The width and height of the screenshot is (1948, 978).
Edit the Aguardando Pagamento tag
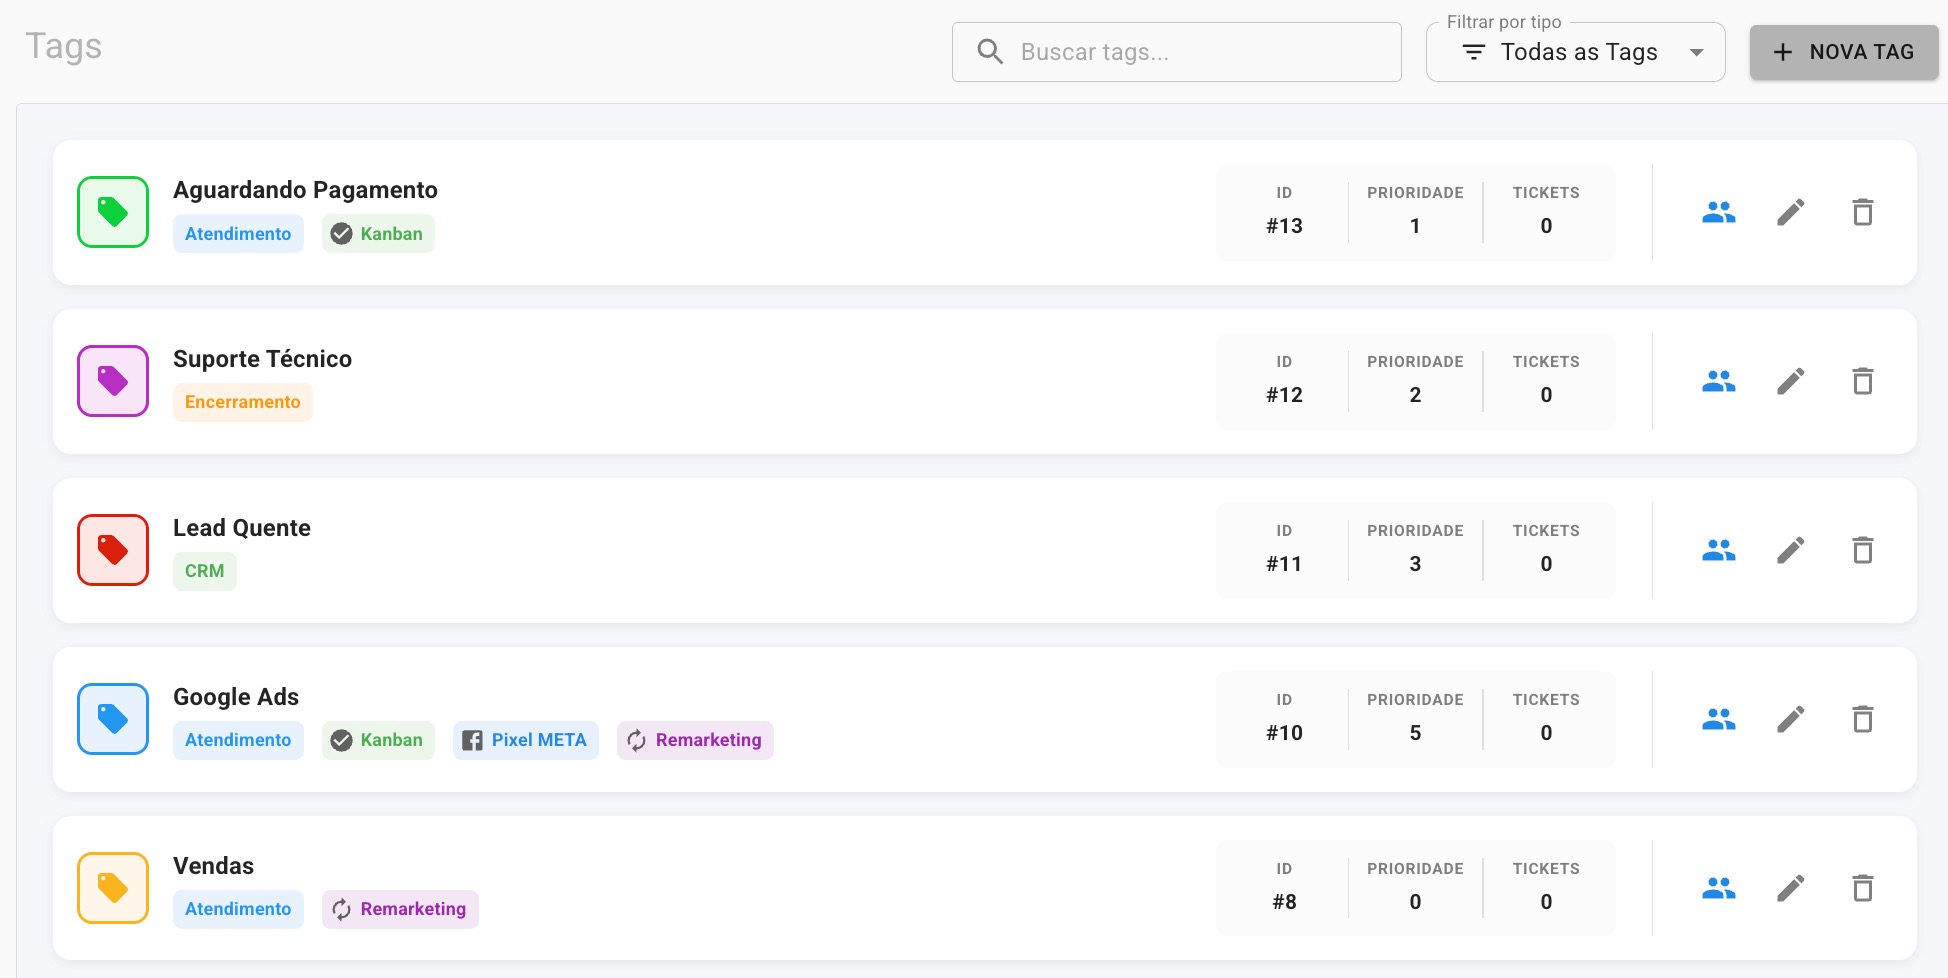click(x=1790, y=212)
